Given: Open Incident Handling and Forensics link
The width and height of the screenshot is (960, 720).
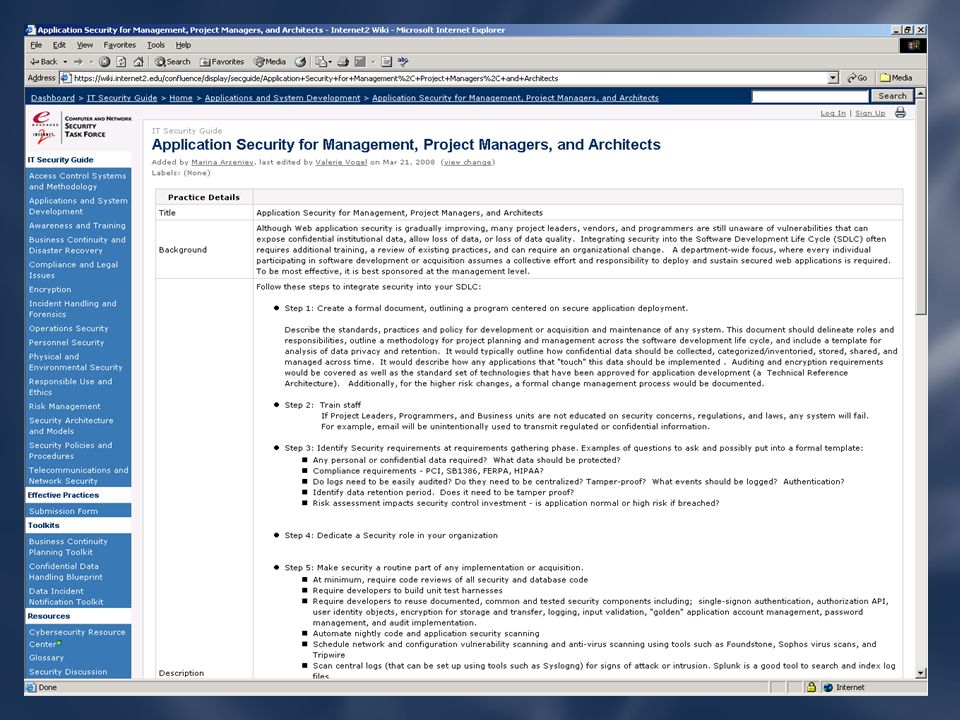Looking at the screenshot, I should 72,309.
